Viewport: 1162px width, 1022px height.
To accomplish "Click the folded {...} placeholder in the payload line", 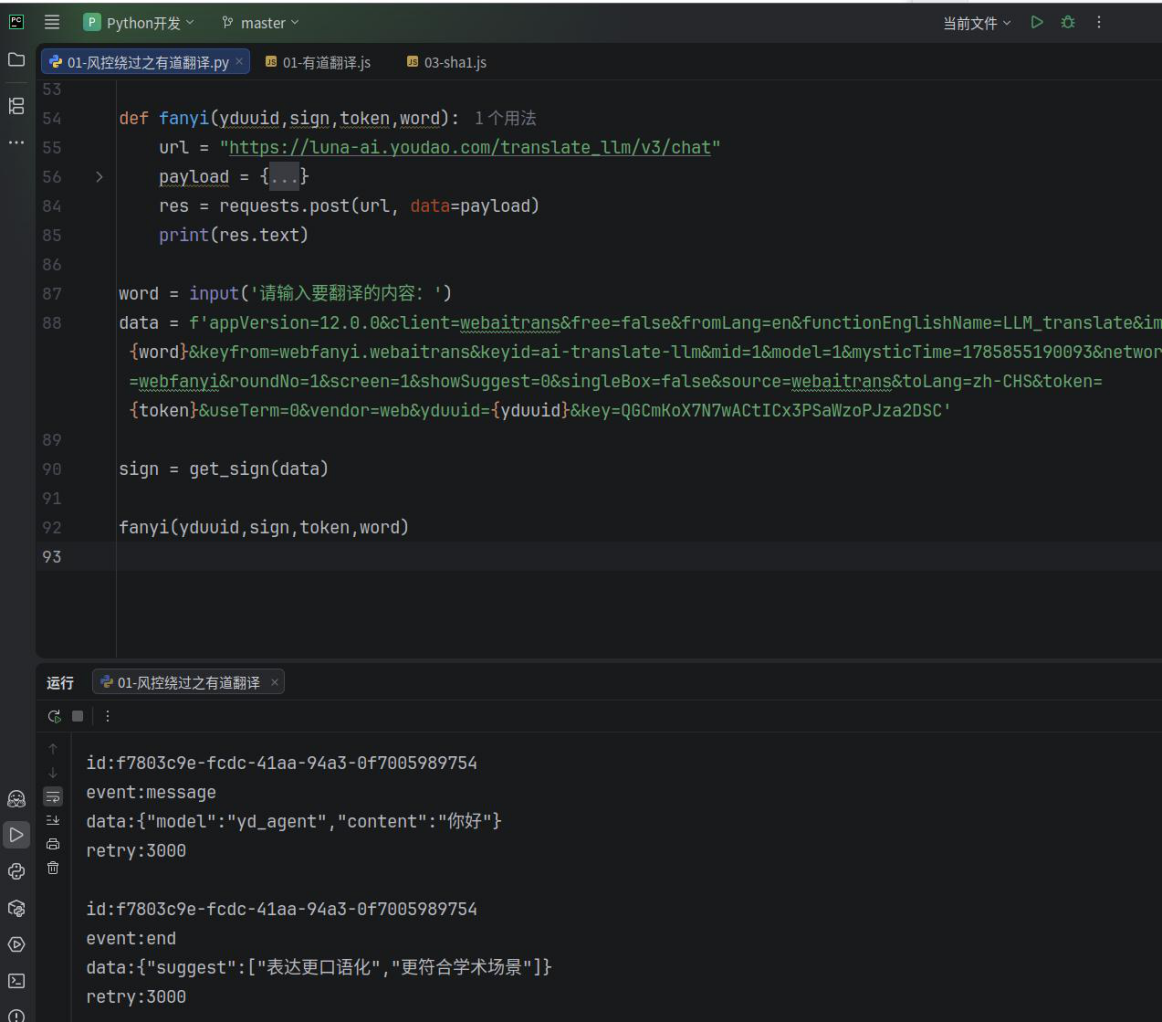I will pyautogui.click(x=285, y=176).
